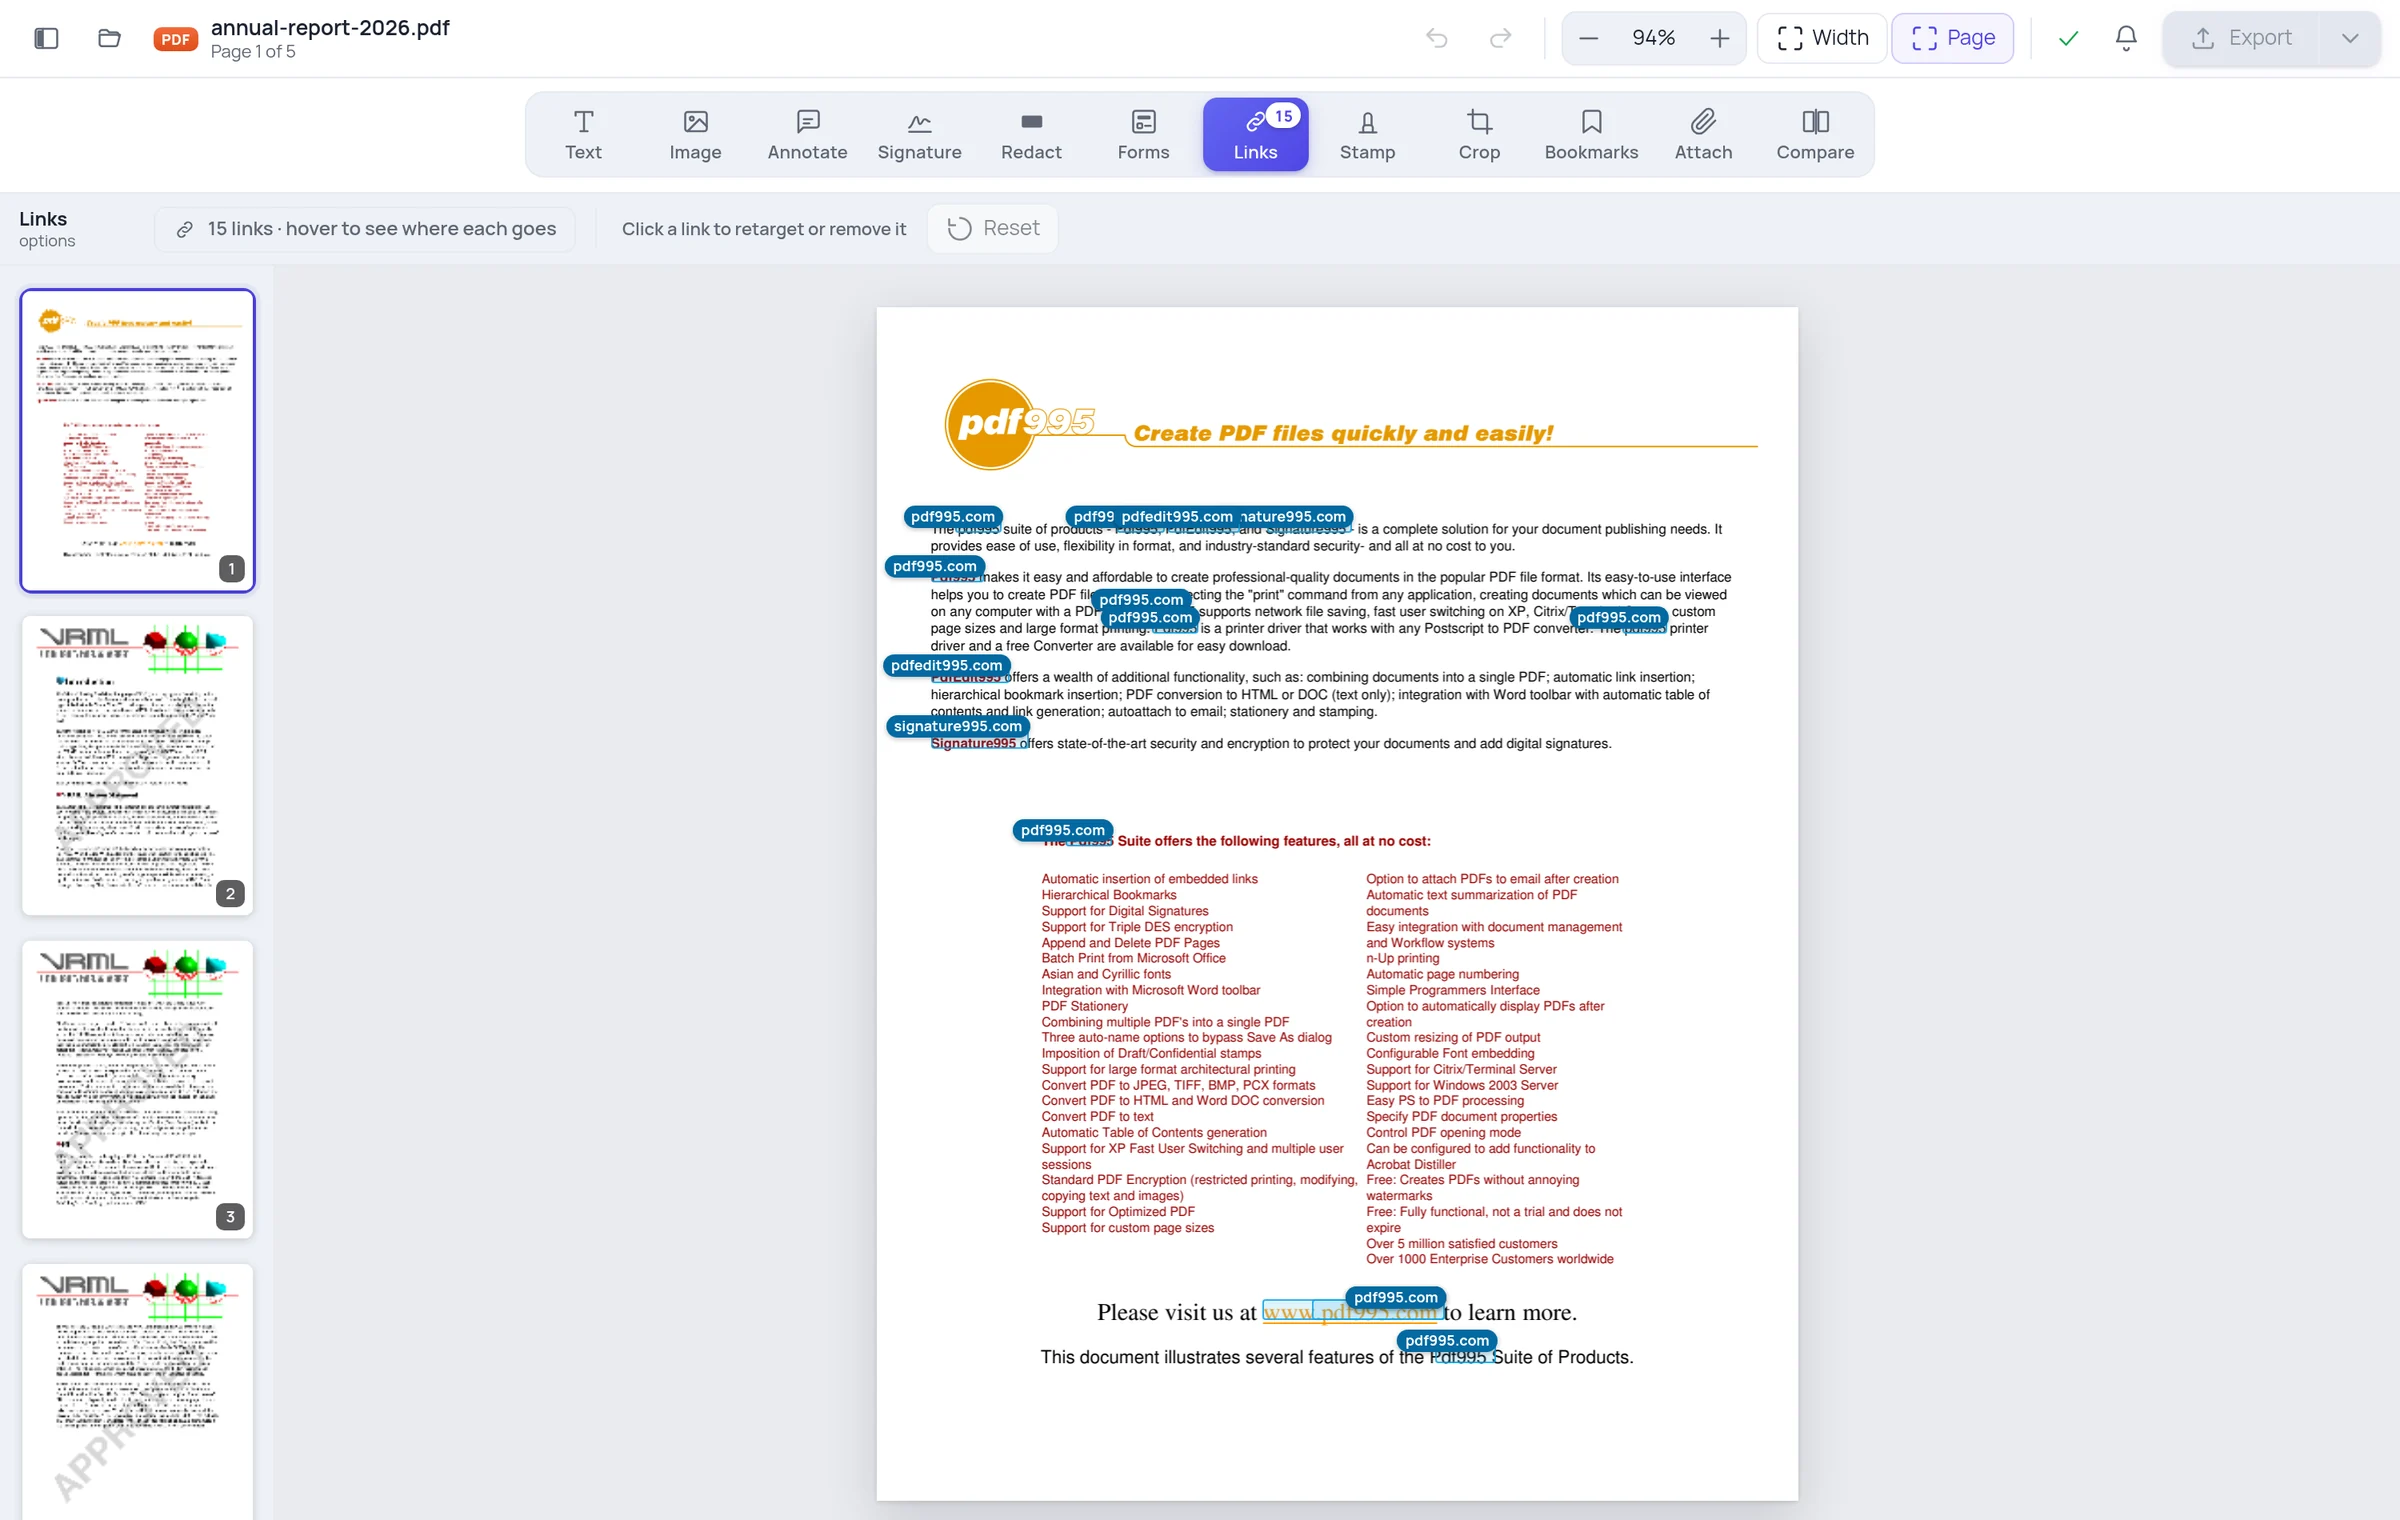This screenshot has width=2400, height=1520.
Task: Select page 3 thumbnail
Action: [138, 1089]
